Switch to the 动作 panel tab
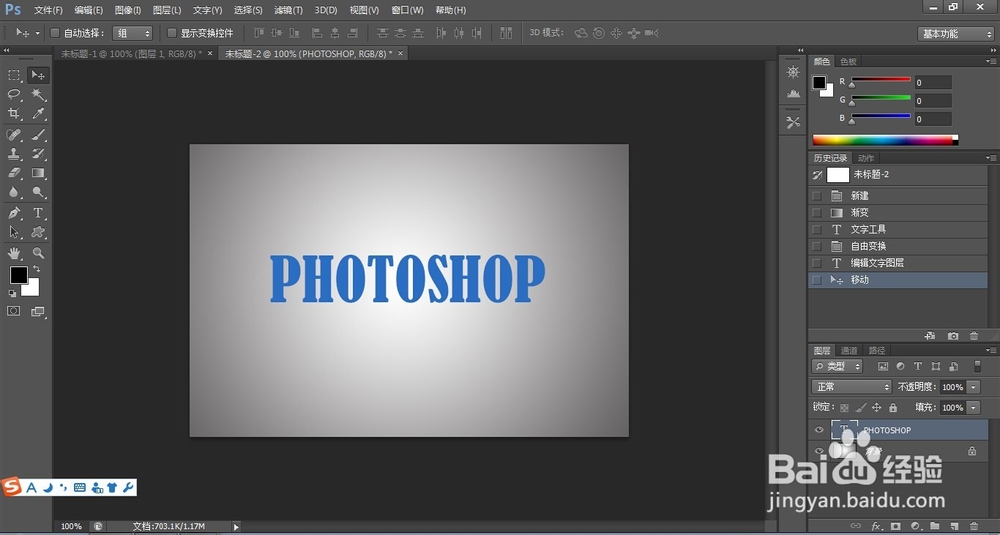The width and height of the screenshot is (1000, 535). (x=865, y=158)
